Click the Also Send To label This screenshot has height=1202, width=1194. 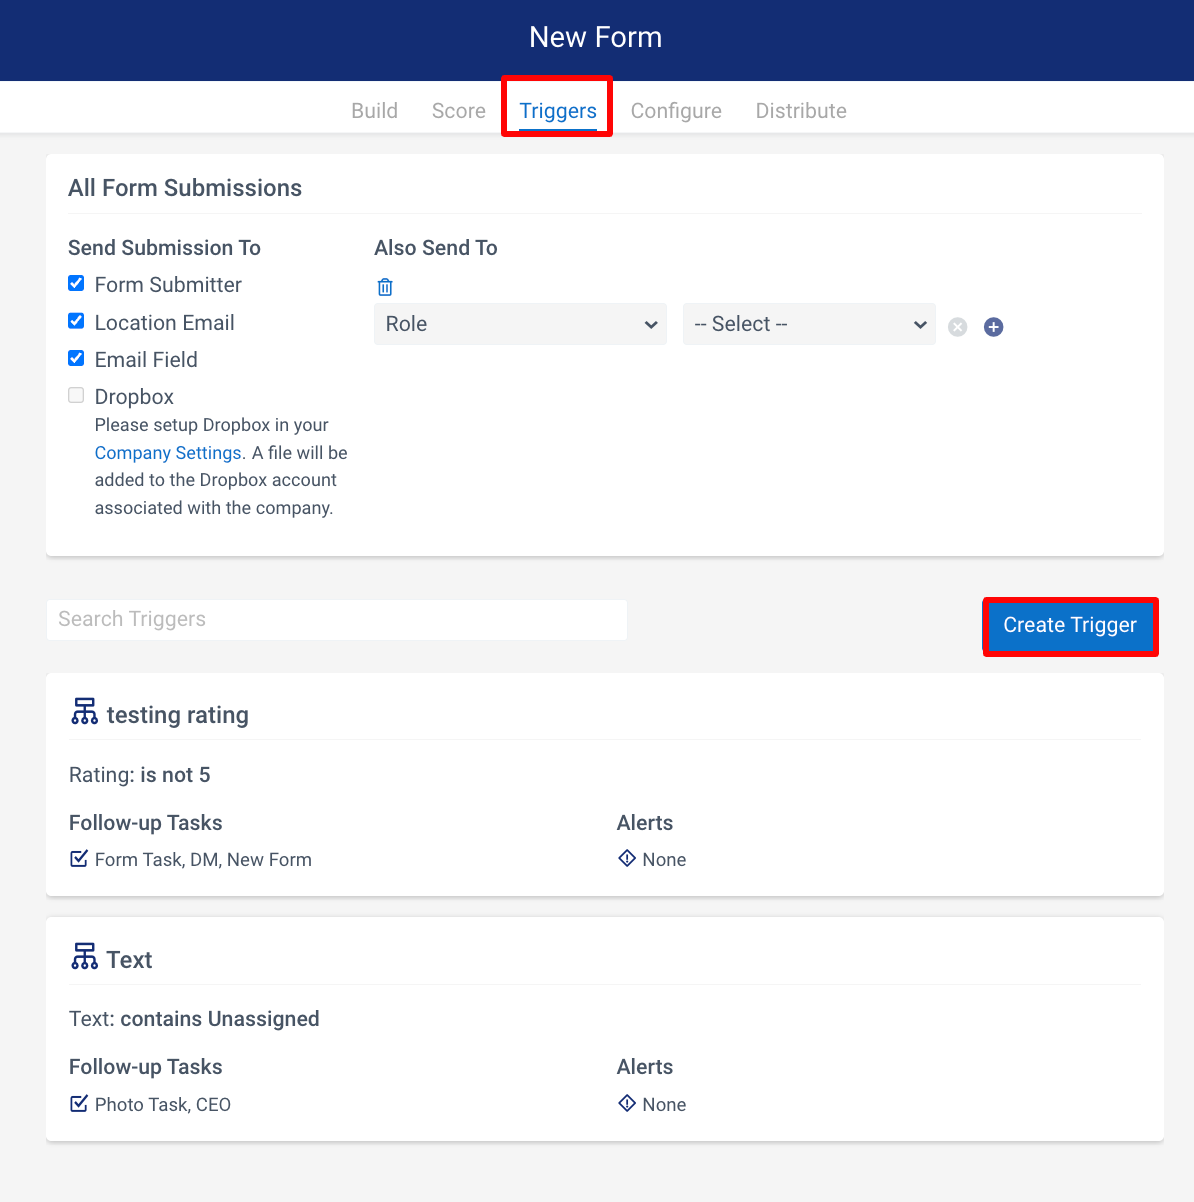(x=436, y=248)
